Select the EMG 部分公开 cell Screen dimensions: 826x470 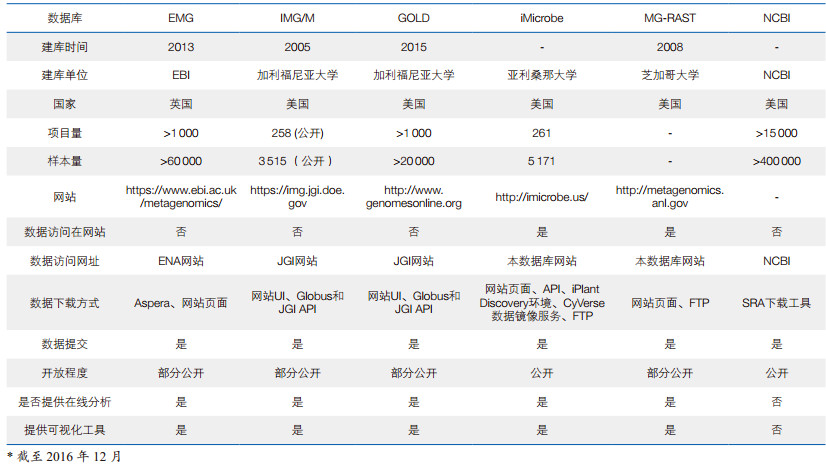point(181,374)
